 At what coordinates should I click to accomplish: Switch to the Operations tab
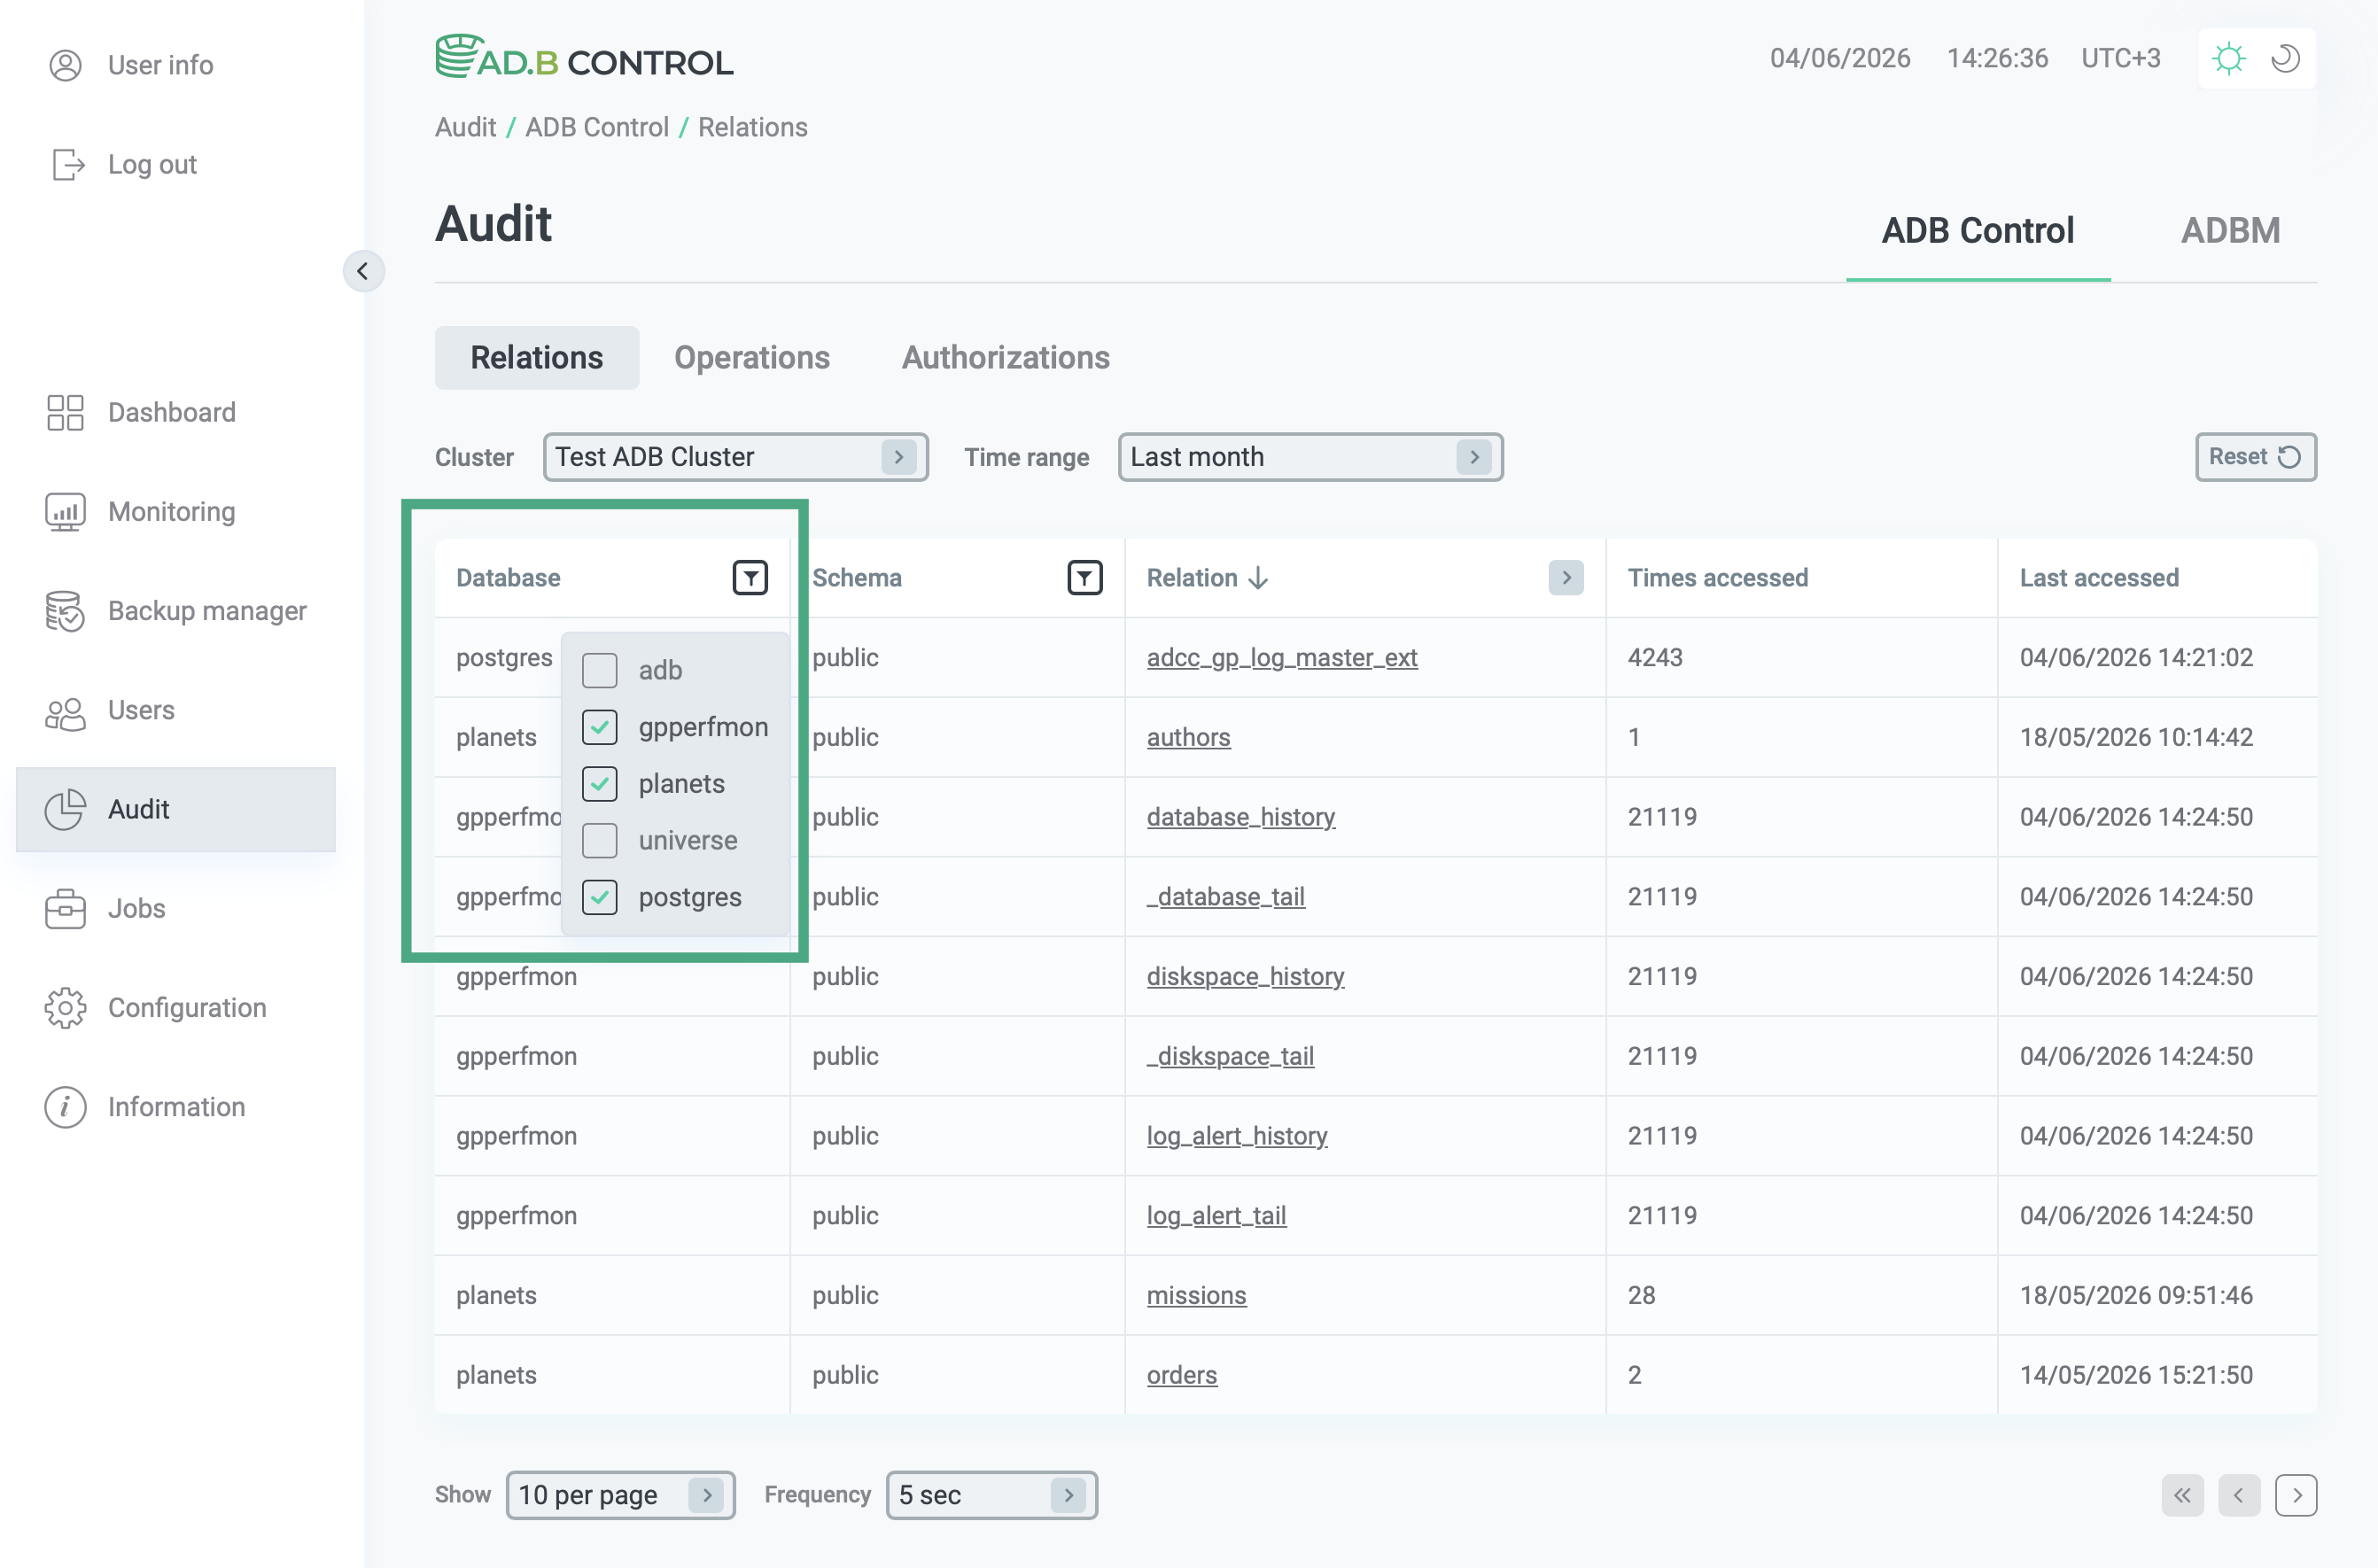752,358
